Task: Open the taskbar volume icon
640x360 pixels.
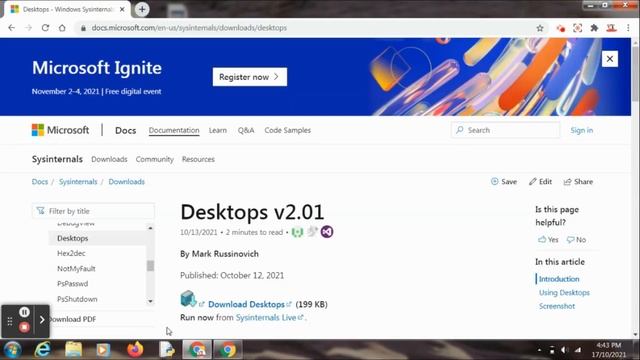Action: (x=564, y=350)
